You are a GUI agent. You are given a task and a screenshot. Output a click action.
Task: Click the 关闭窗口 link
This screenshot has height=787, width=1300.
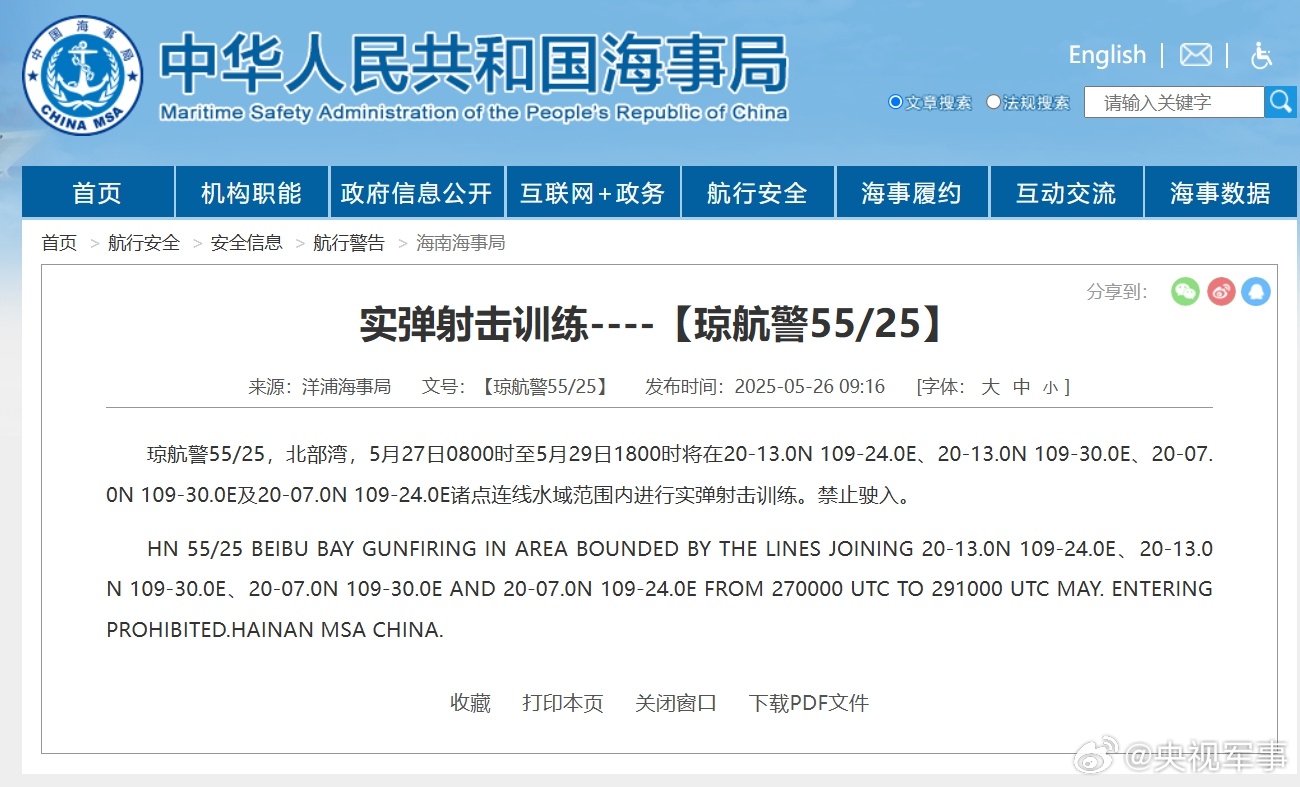(676, 703)
